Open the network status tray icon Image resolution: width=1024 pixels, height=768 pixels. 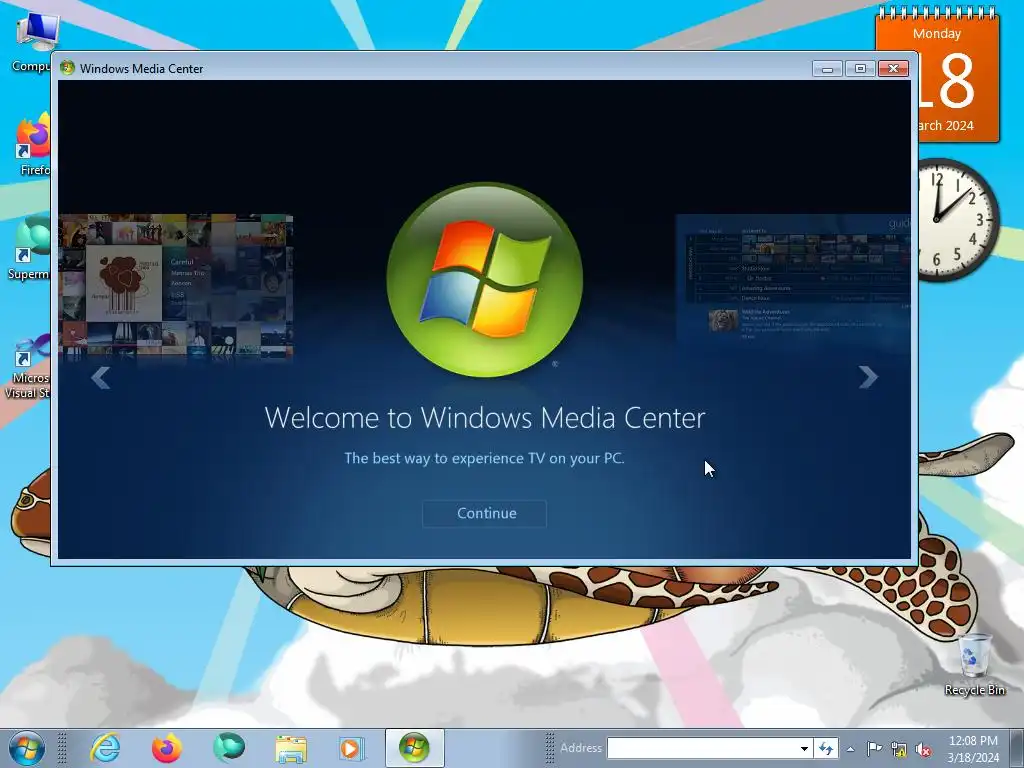click(x=899, y=749)
